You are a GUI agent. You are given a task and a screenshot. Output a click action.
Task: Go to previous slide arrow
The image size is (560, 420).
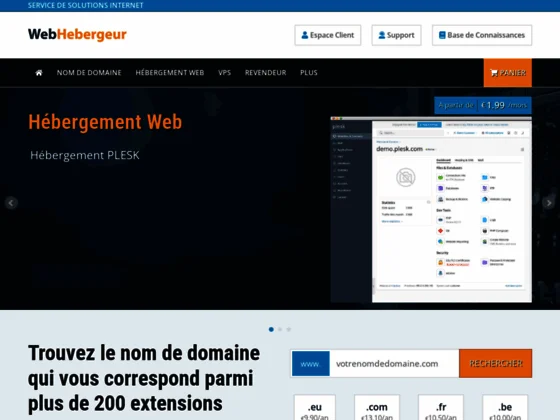click(11, 203)
